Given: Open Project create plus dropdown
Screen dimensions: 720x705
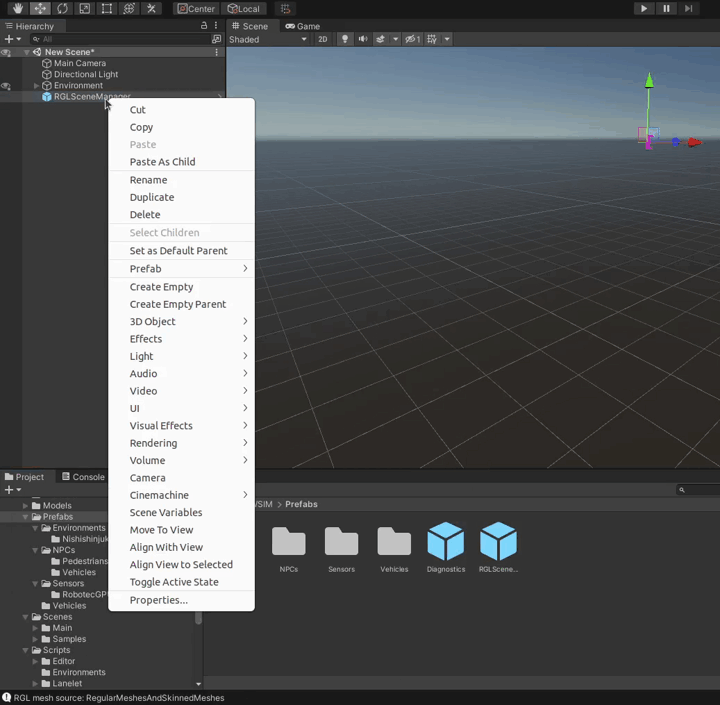Looking at the screenshot, I should click(x=12, y=490).
